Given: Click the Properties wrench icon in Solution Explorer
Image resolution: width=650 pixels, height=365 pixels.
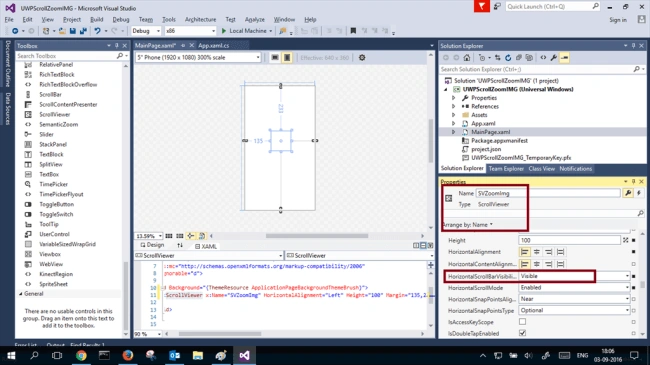Looking at the screenshot, I should [x=553, y=58].
